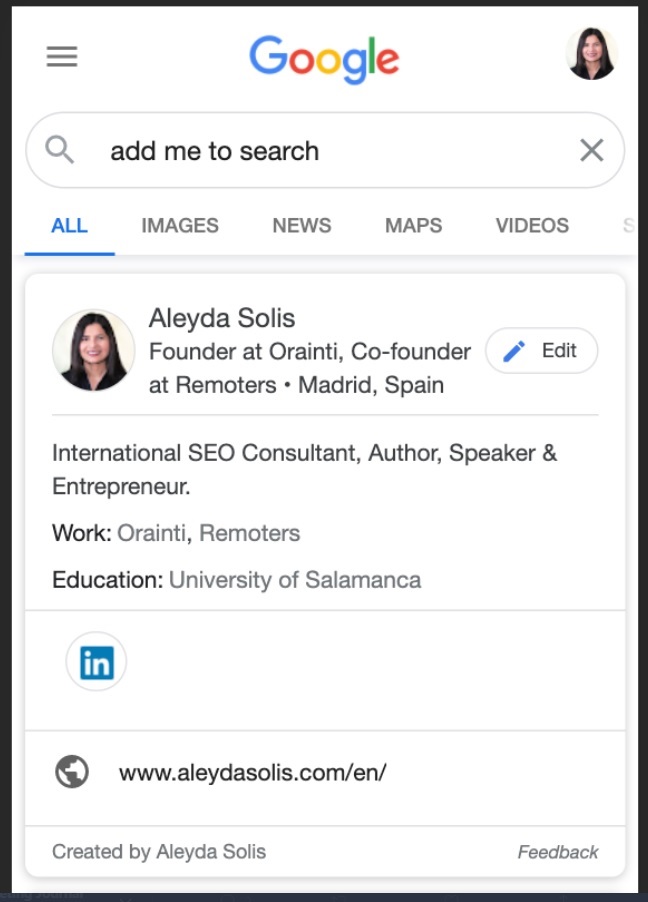Open the Remoters work link

(249, 533)
